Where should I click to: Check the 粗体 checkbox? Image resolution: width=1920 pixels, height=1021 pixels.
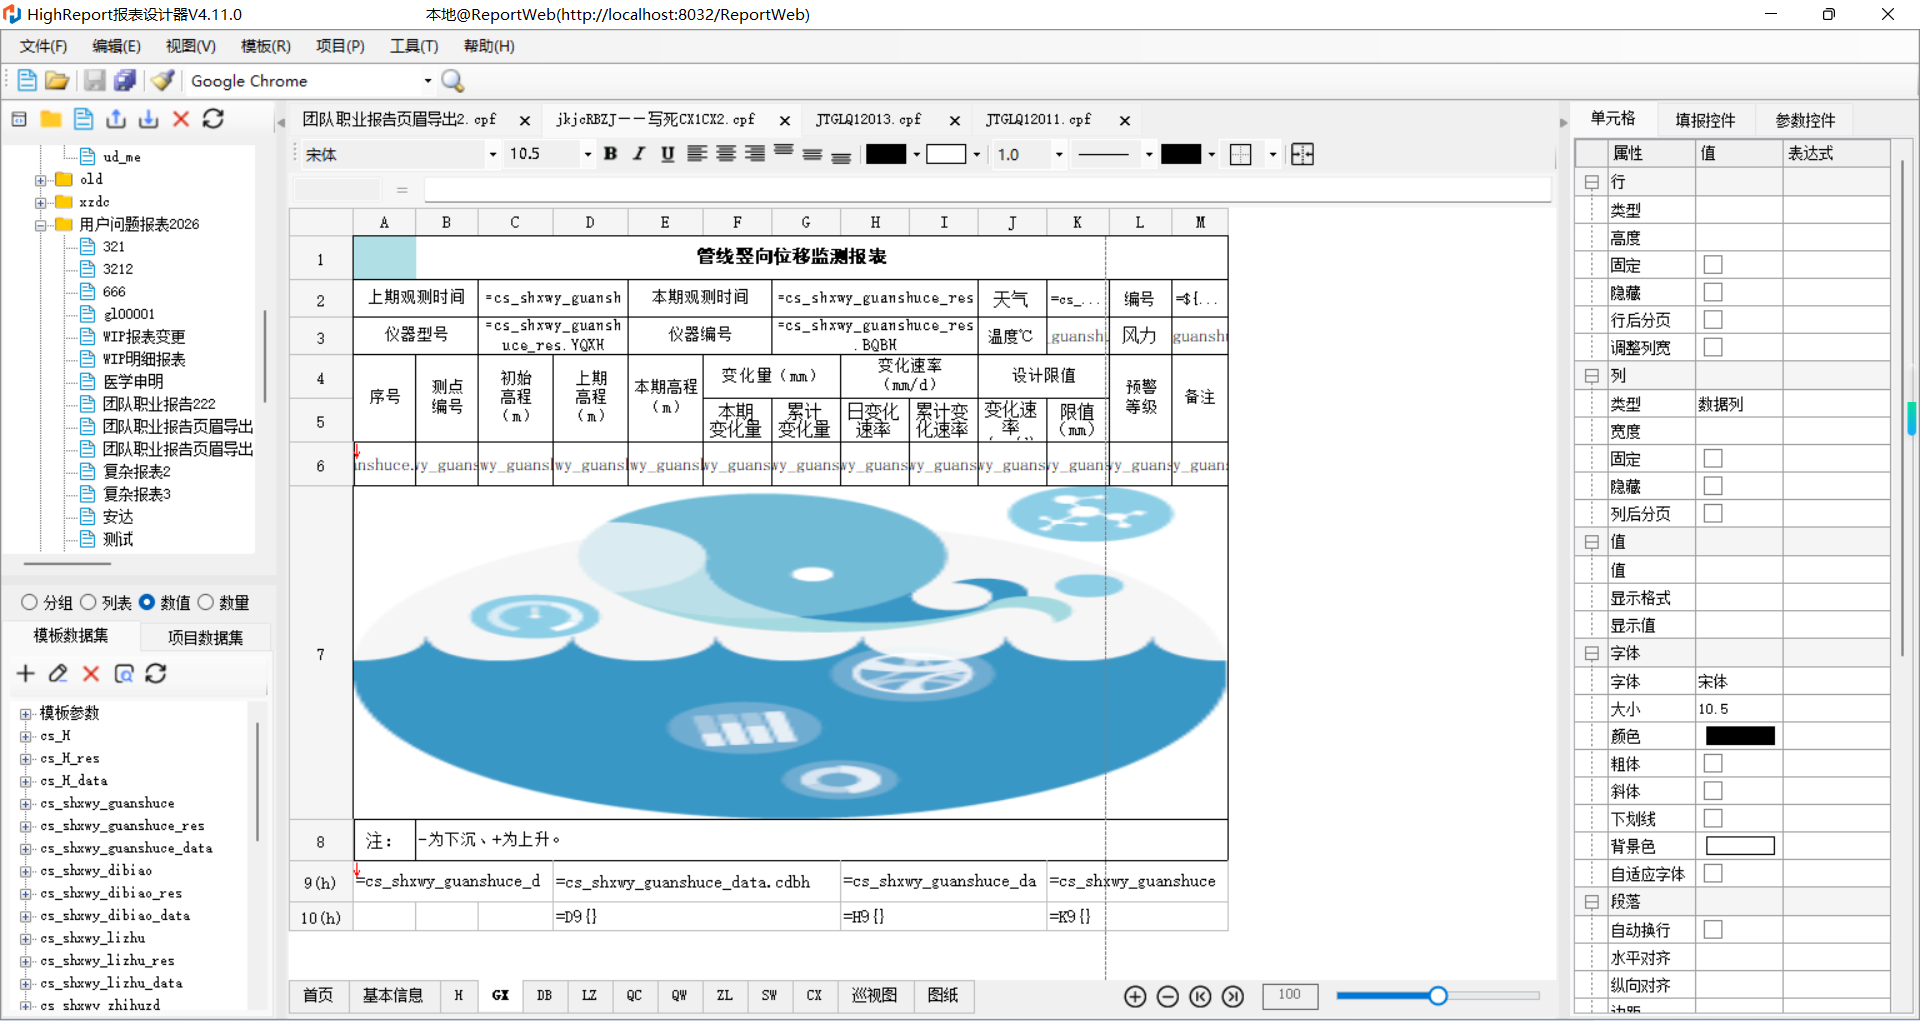(1713, 763)
